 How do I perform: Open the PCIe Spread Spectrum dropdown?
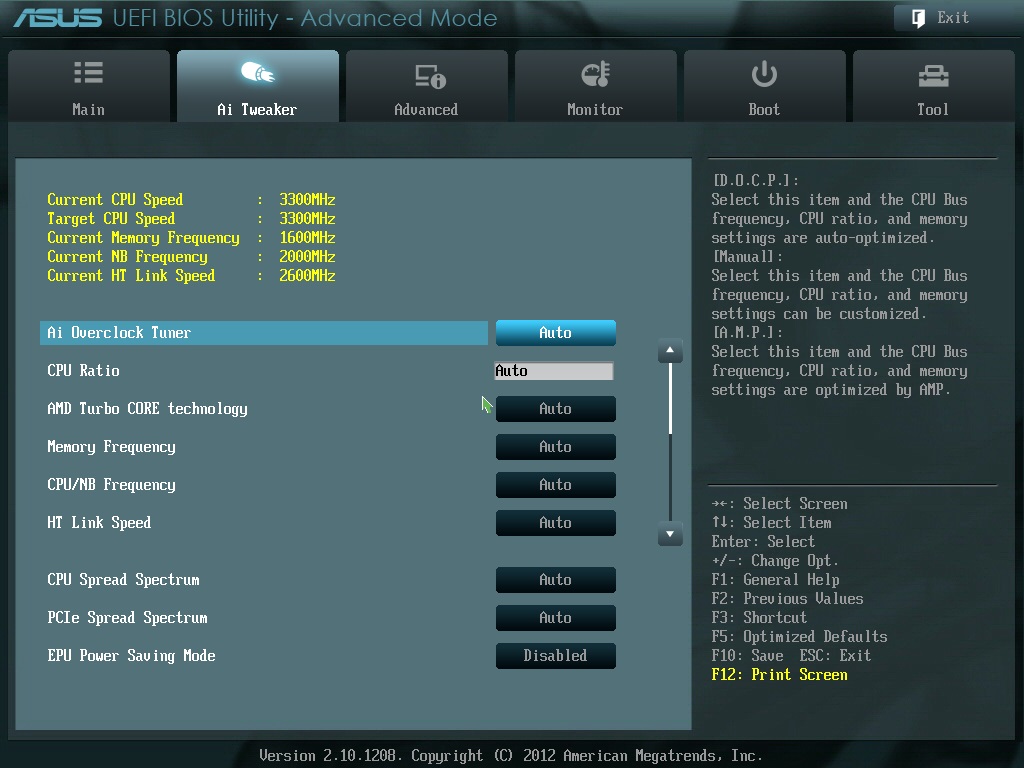556,617
